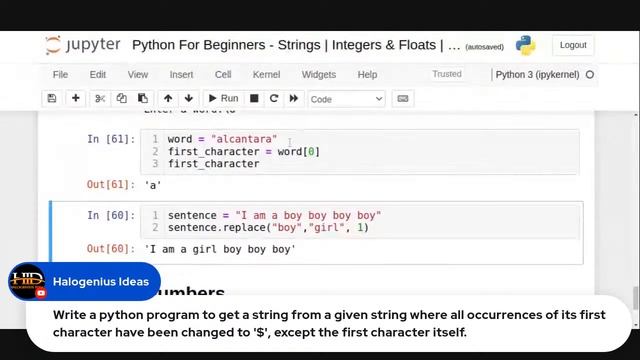Rename the notebook via its title

coord(296,45)
